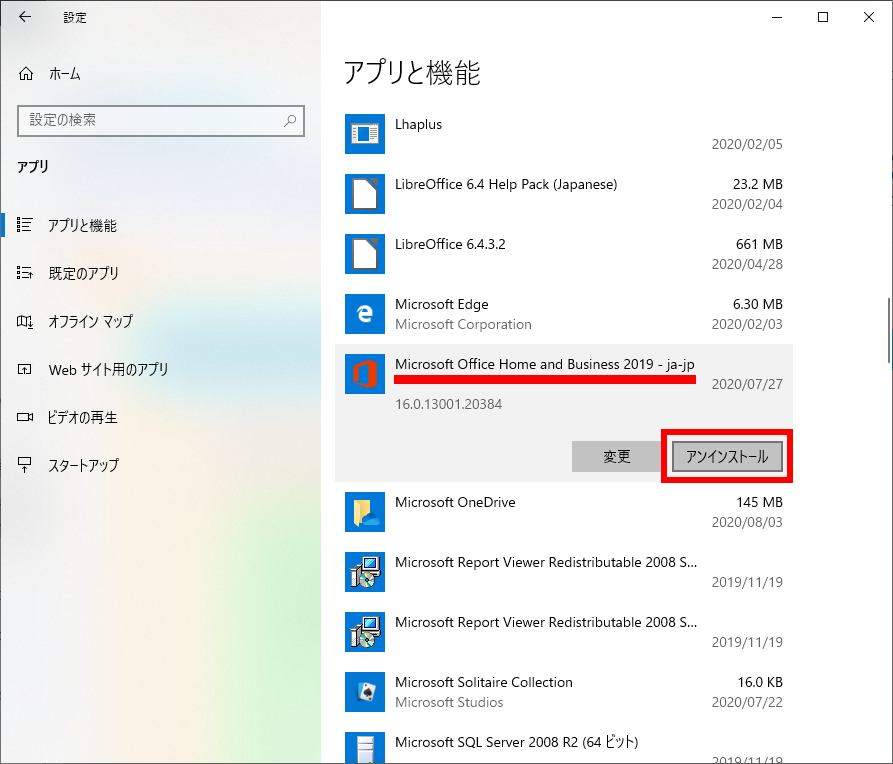Screen dimensions: 893x764
Task: Select the SQL Server 2008 R2 icon
Action: click(x=364, y=747)
